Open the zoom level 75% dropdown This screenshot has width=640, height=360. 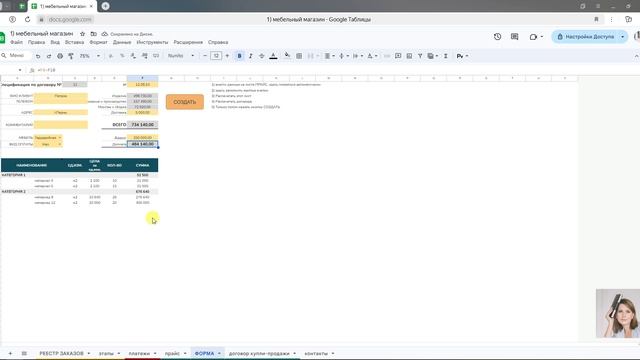tap(89, 56)
